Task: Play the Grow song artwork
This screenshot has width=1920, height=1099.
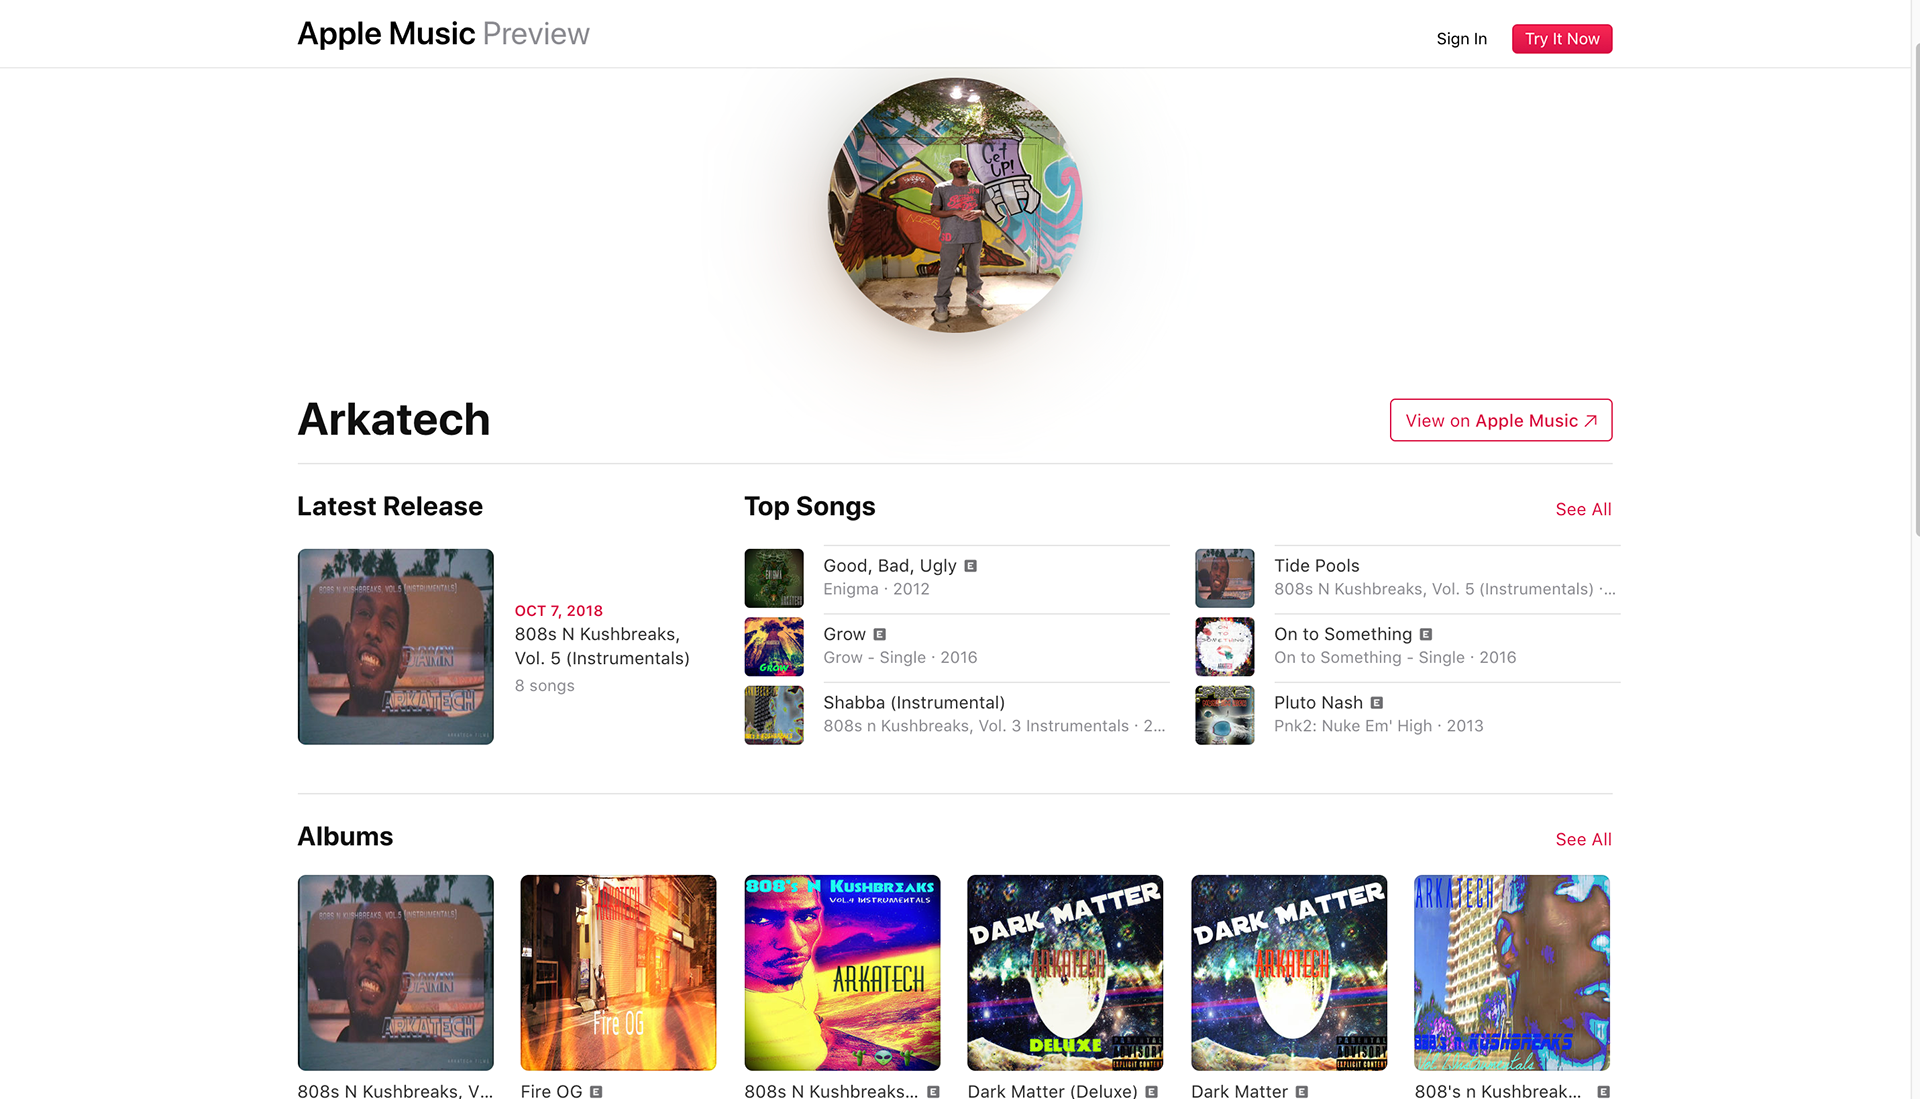Action: [774, 646]
